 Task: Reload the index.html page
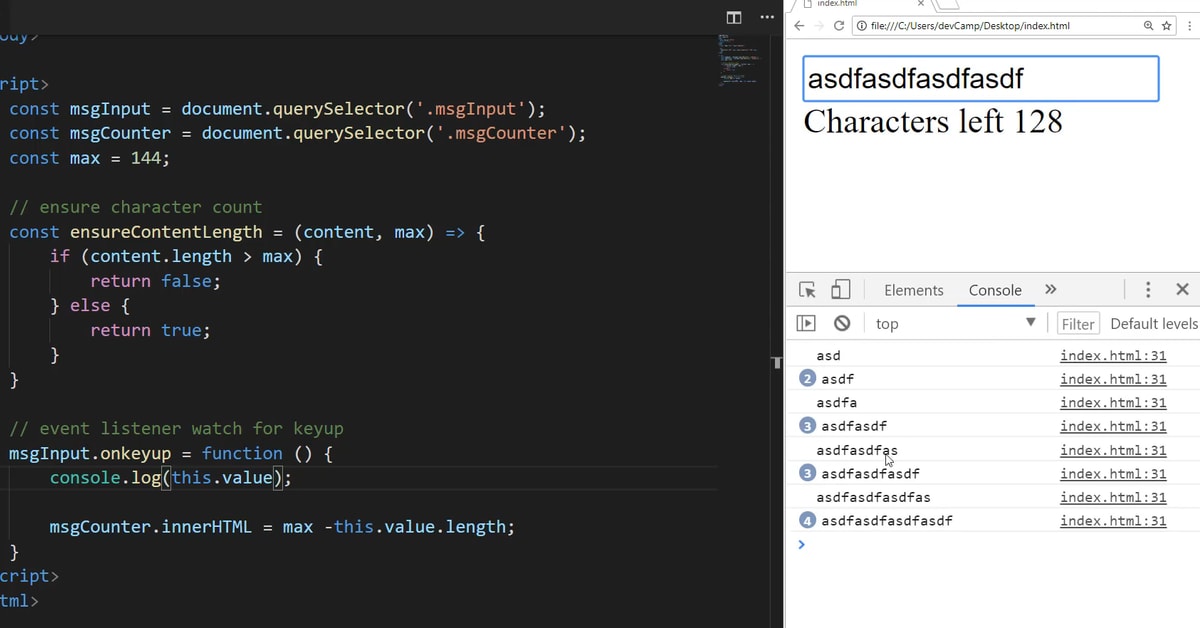[839, 25]
